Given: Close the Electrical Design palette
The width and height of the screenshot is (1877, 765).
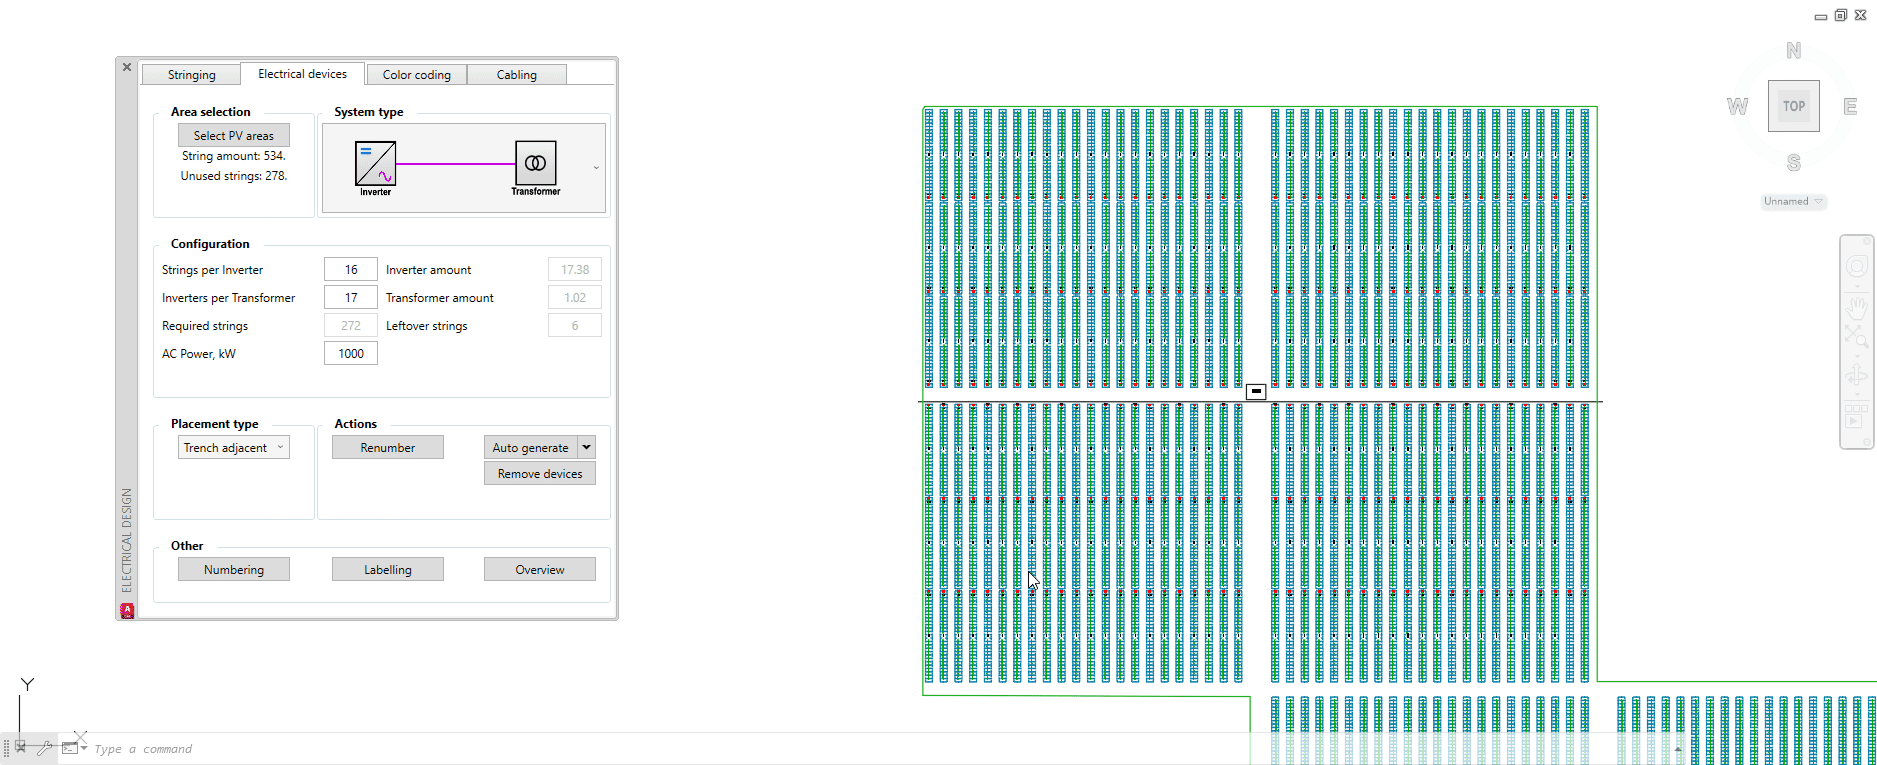Looking at the screenshot, I should (x=127, y=67).
